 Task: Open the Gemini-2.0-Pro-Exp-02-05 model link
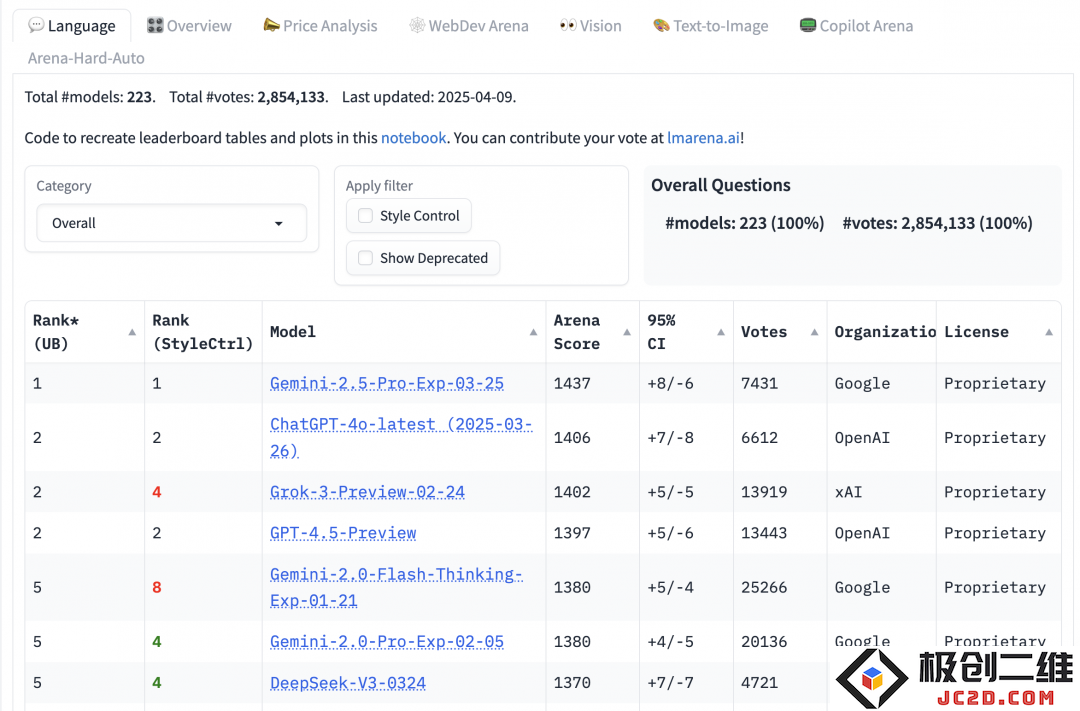pos(386,641)
